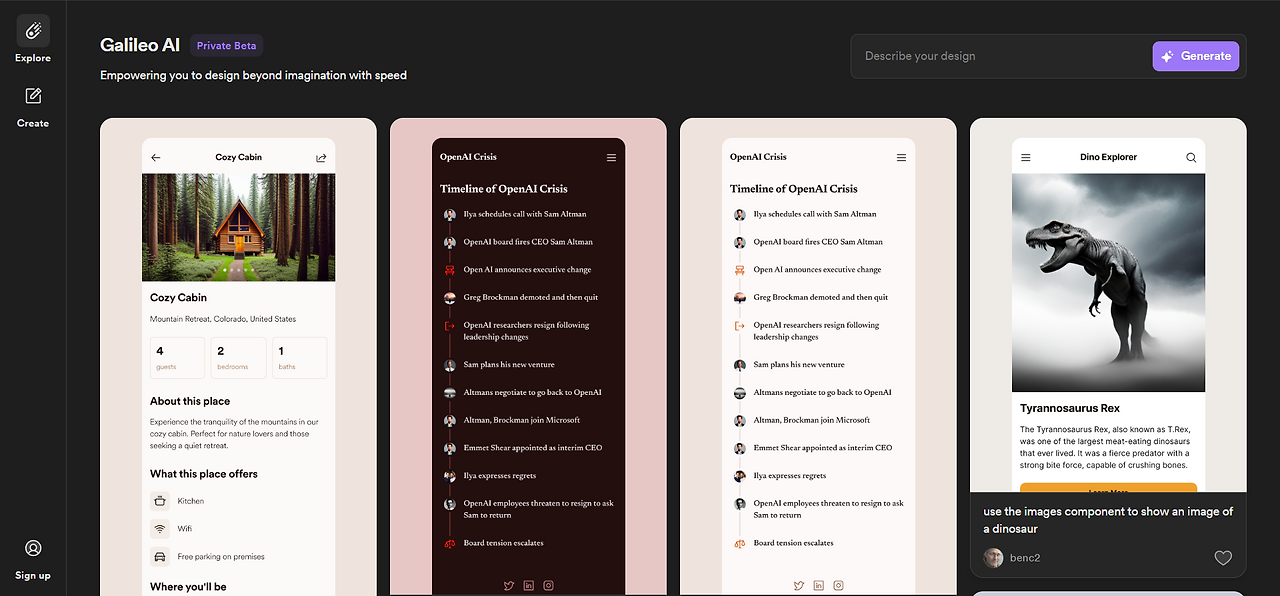Click 'Greg Brockman demoted and then quit' light card
This screenshot has width=1280, height=596.
[x=821, y=297]
